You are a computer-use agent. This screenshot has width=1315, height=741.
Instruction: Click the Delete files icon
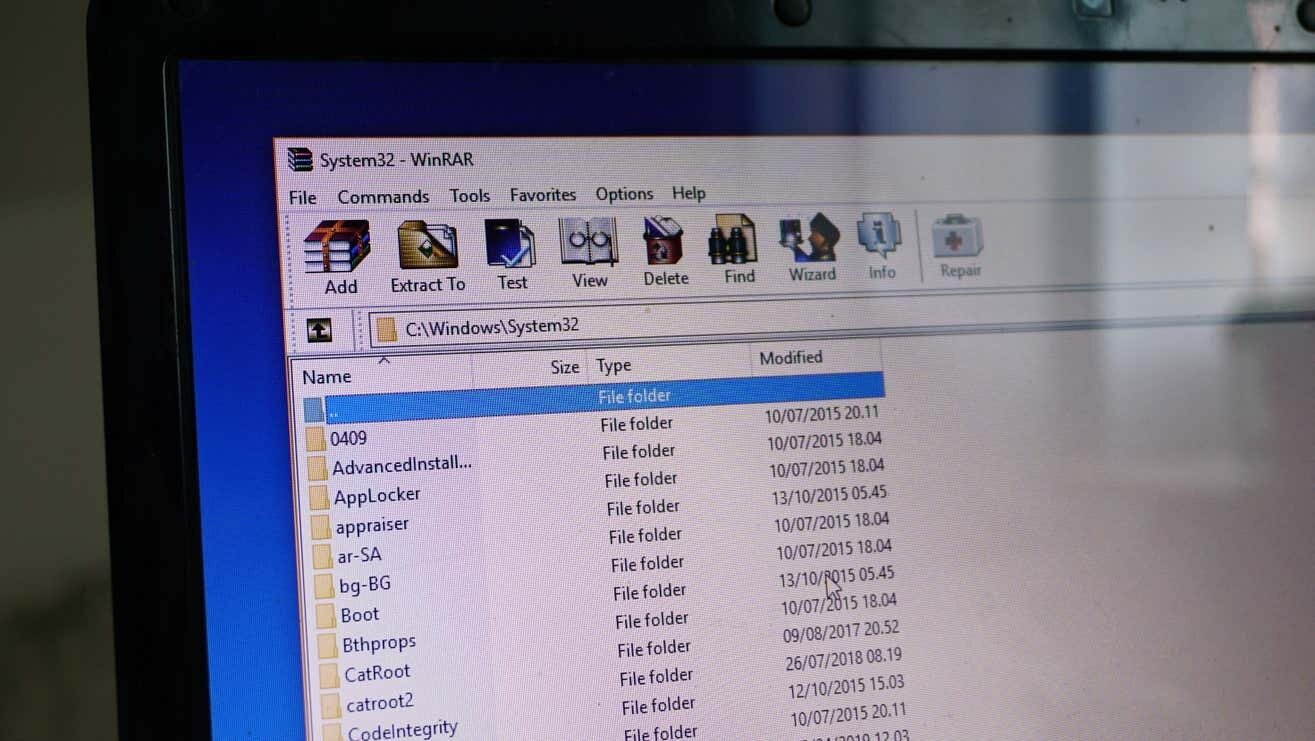tap(663, 241)
